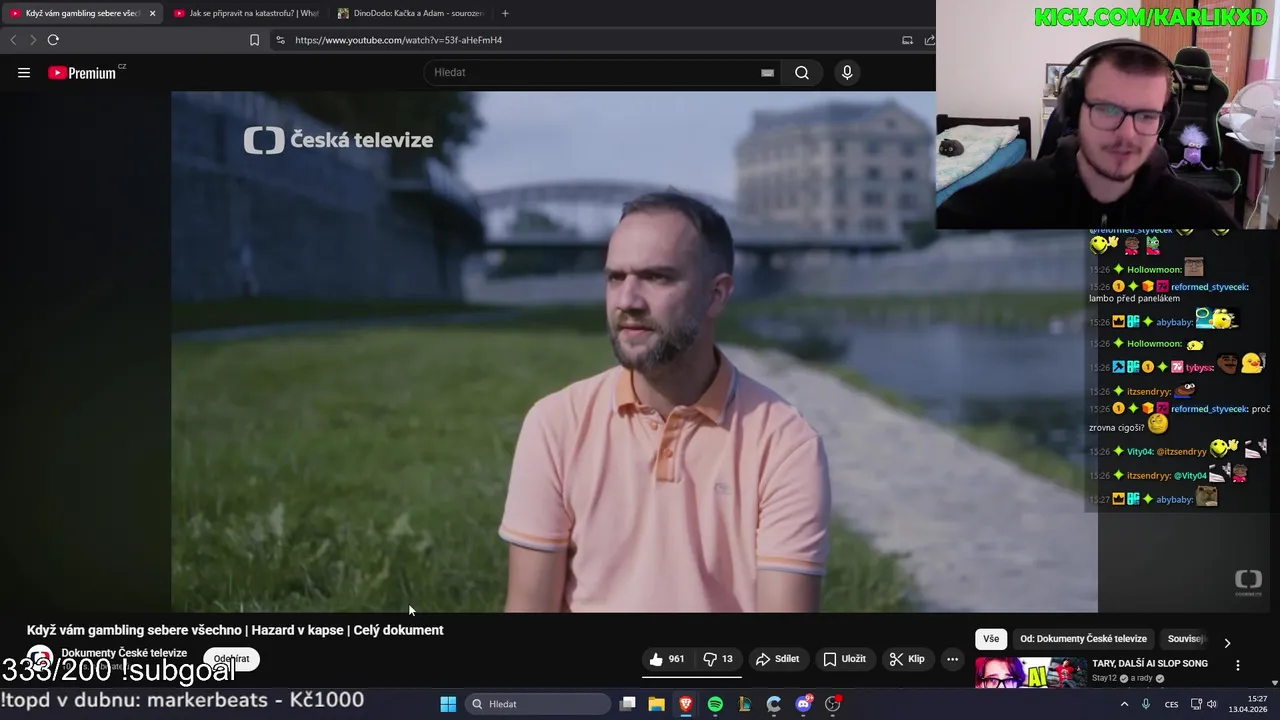1280x720 pixels.
Task: Go back in browser history
Action: coord(13,40)
